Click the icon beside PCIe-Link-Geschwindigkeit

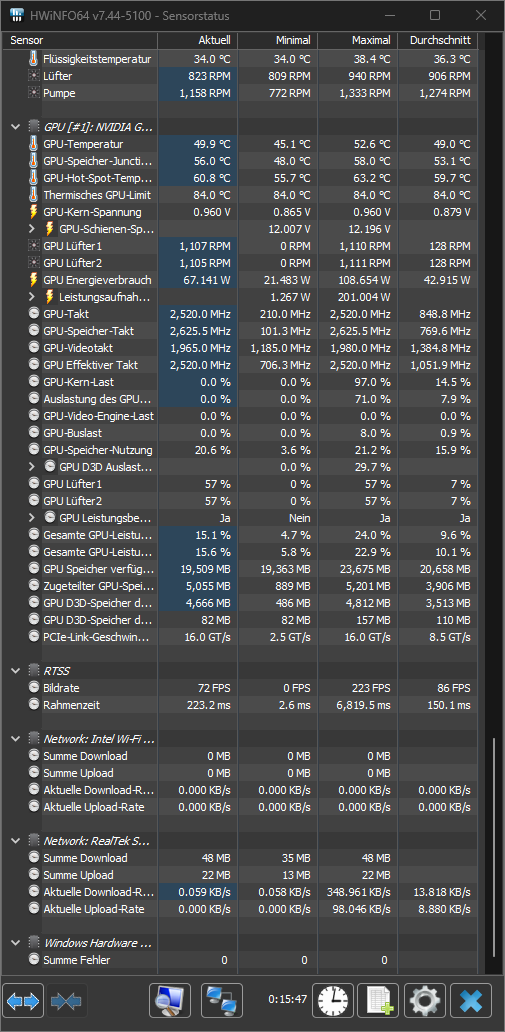point(34,637)
